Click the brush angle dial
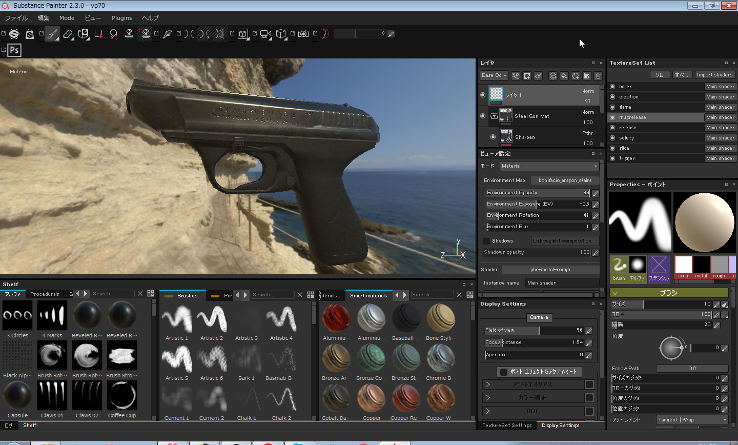Image resolution: width=738 pixels, height=445 pixels. (x=671, y=348)
